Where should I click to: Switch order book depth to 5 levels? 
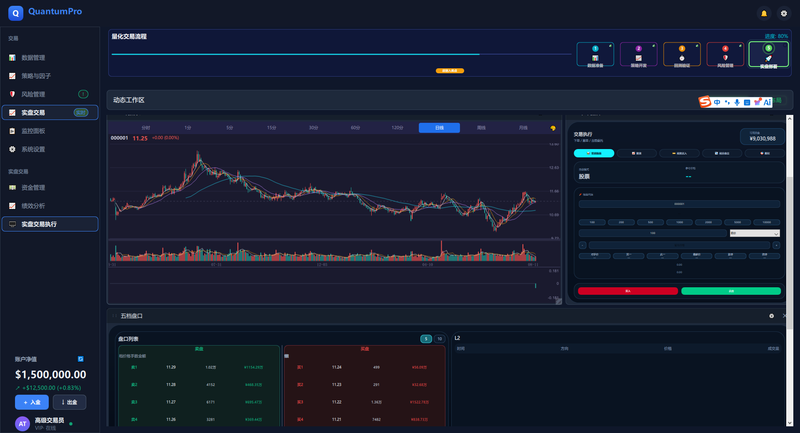tap(426, 339)
